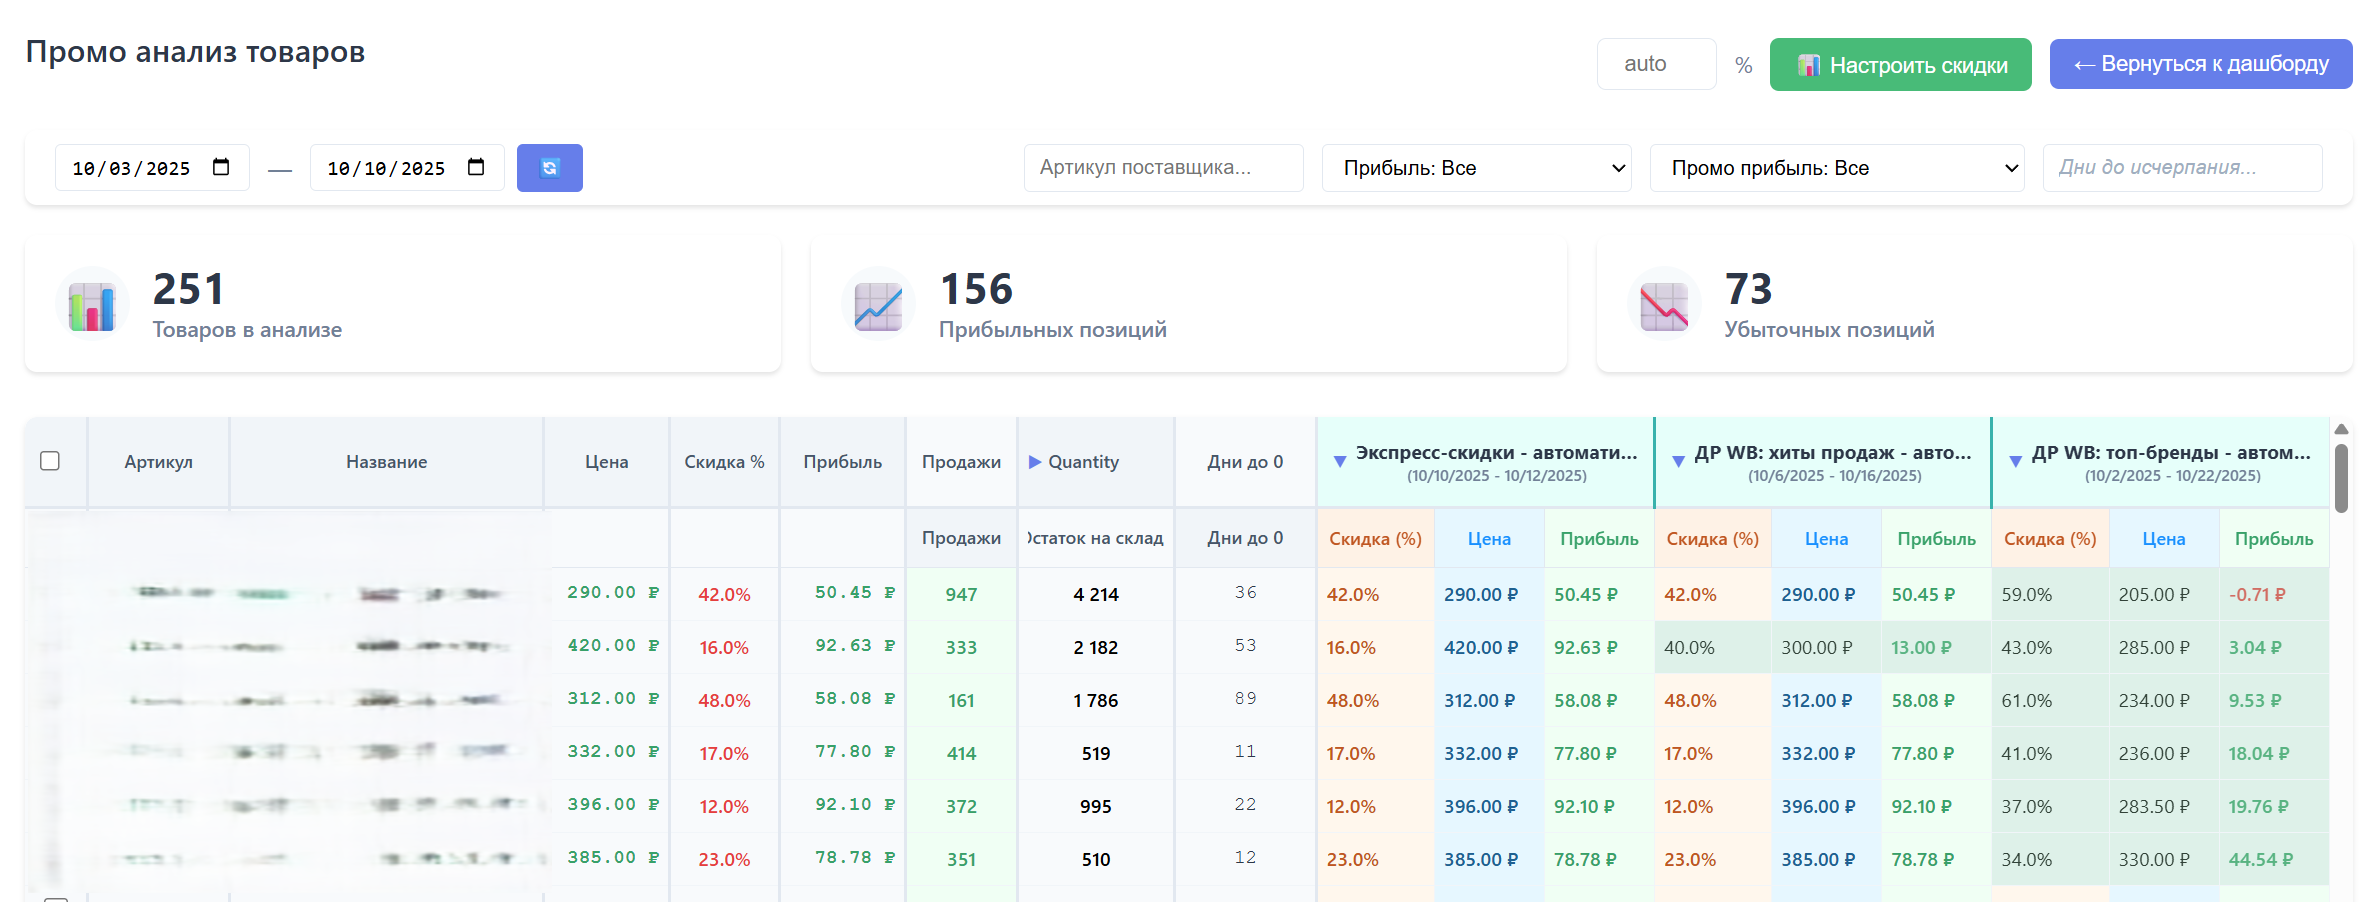
Task: Click the Артикул поставщика search field
Action: (1163, 168)
